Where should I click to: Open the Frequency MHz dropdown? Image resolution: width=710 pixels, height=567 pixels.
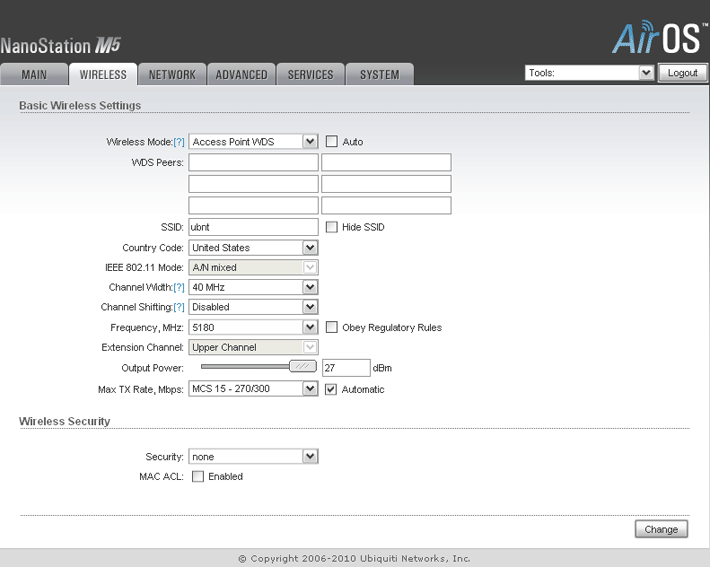pyautogui.click(x=253, y=327)
